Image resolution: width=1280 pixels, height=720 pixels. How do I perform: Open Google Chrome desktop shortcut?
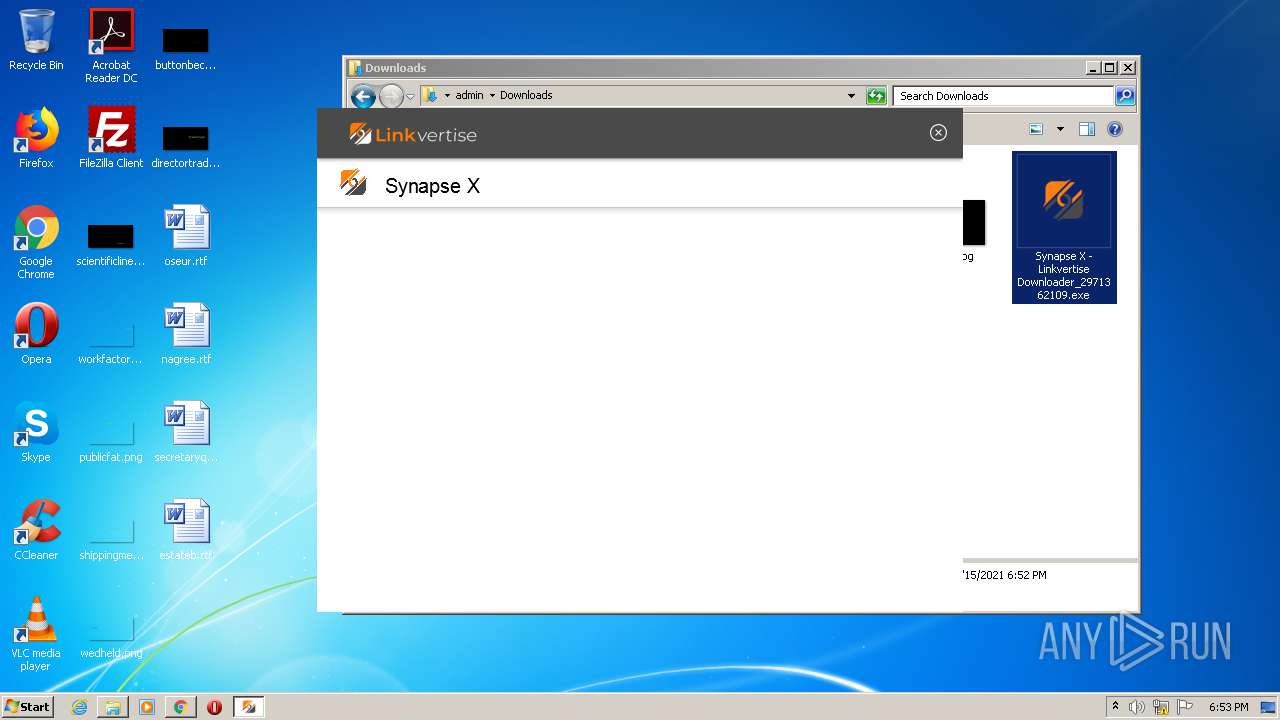click(36, 243)
